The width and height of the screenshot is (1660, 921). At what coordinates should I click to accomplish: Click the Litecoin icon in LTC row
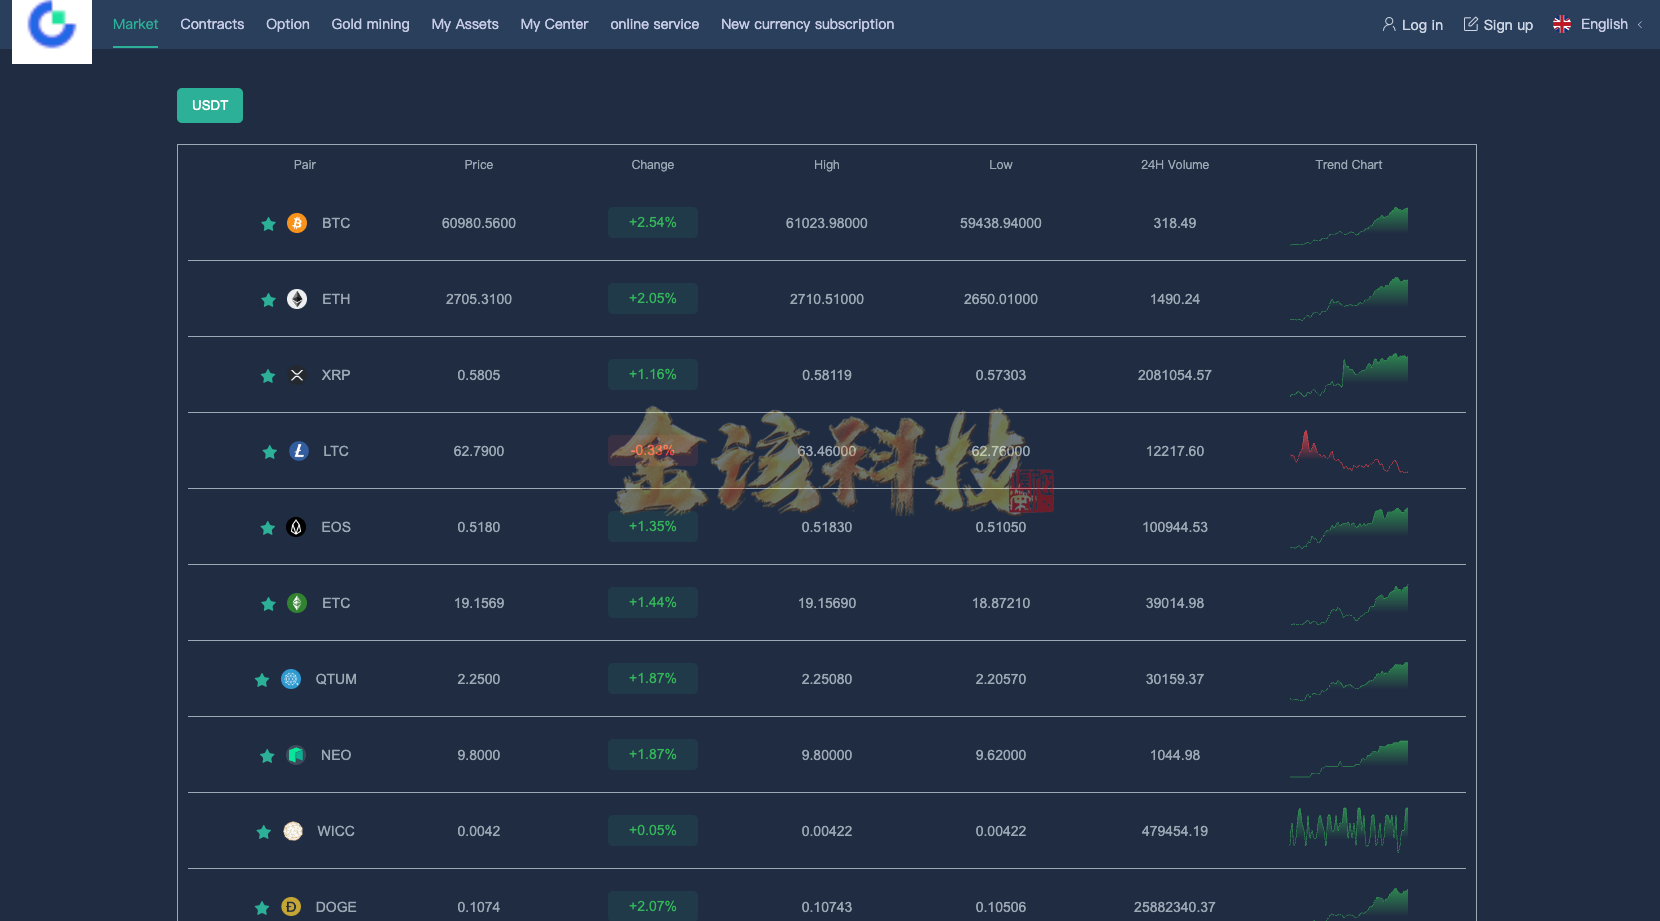(296, 451)
